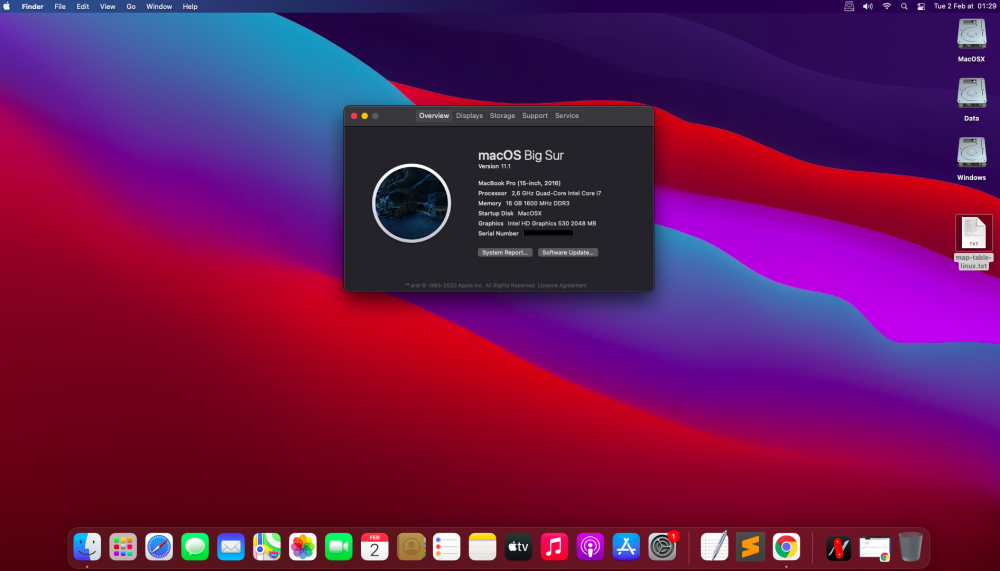Open the Contacts app in the Dock
Image resolution: width=1000 pixels, height=571 pixels.
click(x=411, y=547)
